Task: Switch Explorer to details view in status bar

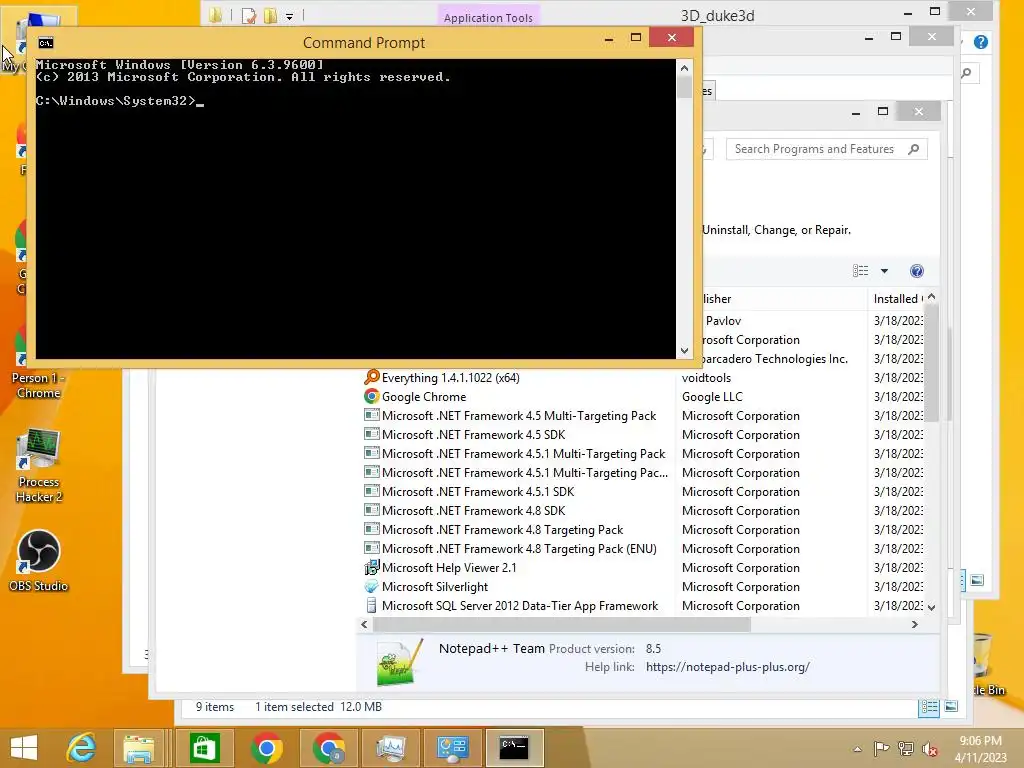Action: pos(929,707)
